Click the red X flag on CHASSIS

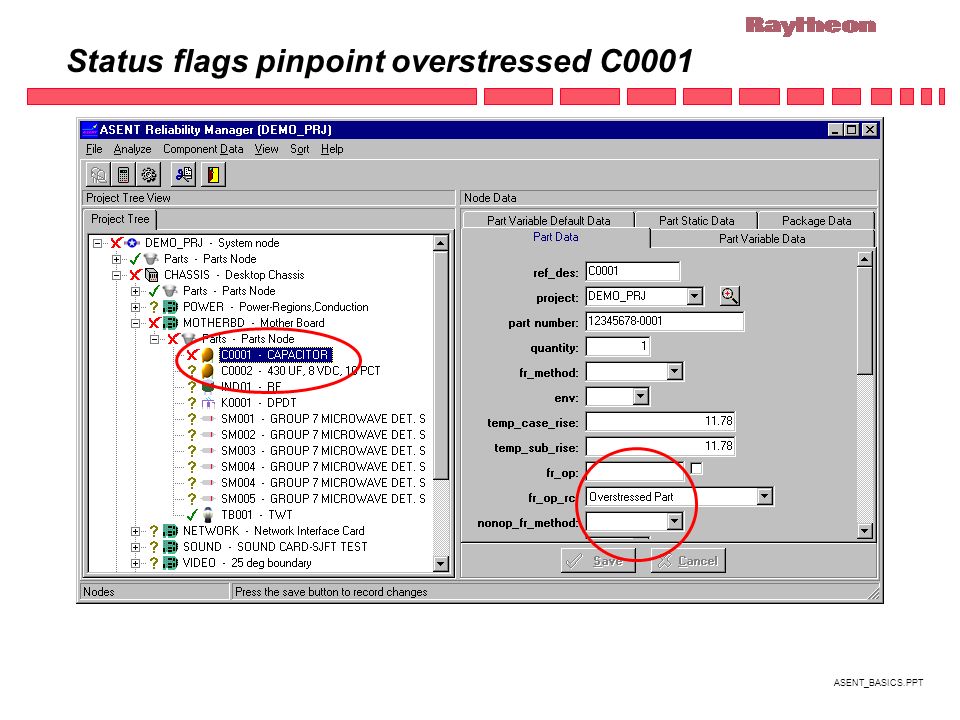tap(135, 275)
